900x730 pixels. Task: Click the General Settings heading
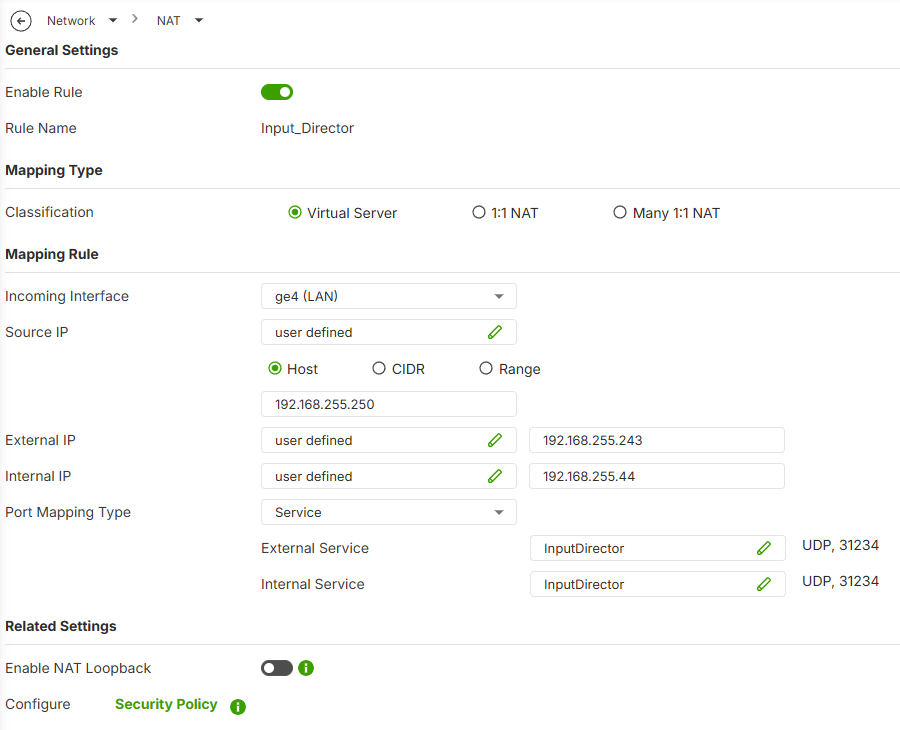pyautogui.click(x=61, y=50)
